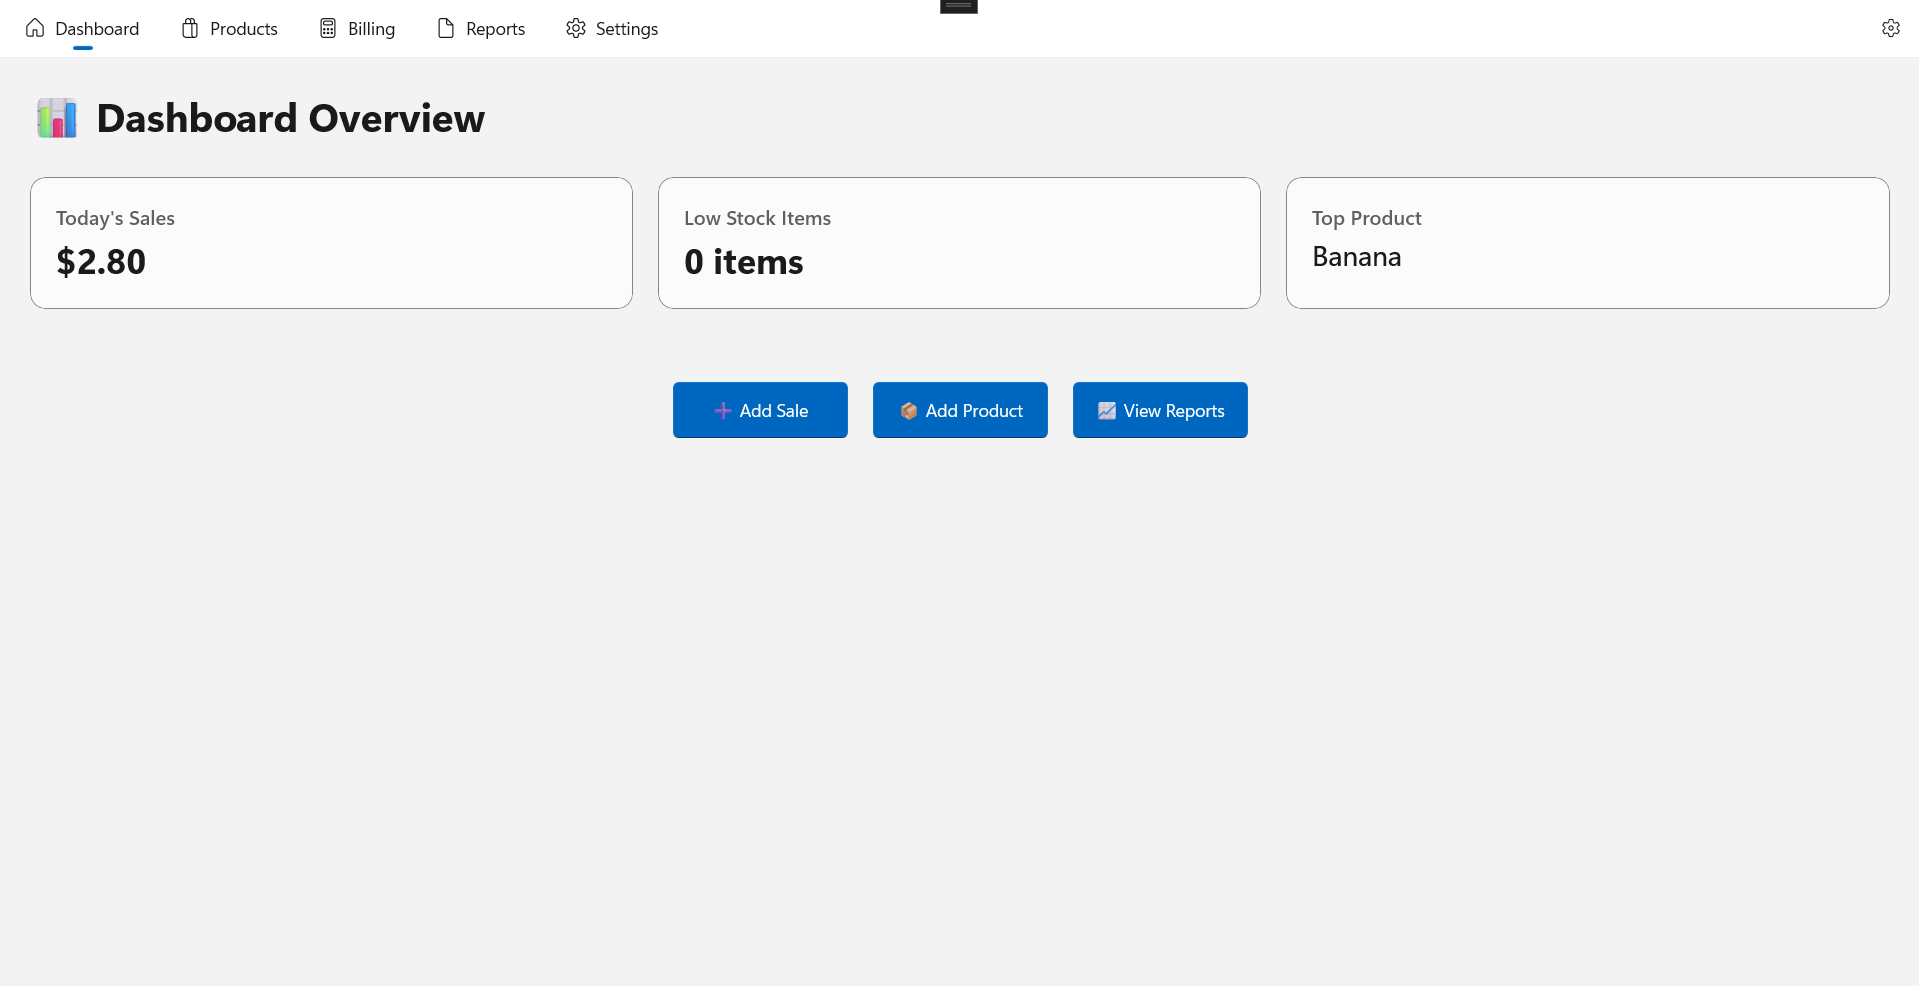Select the Dashboard tab label
The height and width of the screenshot is (986, 1919).
[x=97, y=29]
